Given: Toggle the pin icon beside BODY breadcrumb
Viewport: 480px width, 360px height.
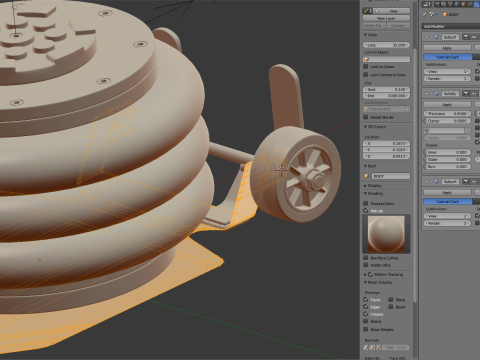Looking at the screenshot, I should 425,14.
